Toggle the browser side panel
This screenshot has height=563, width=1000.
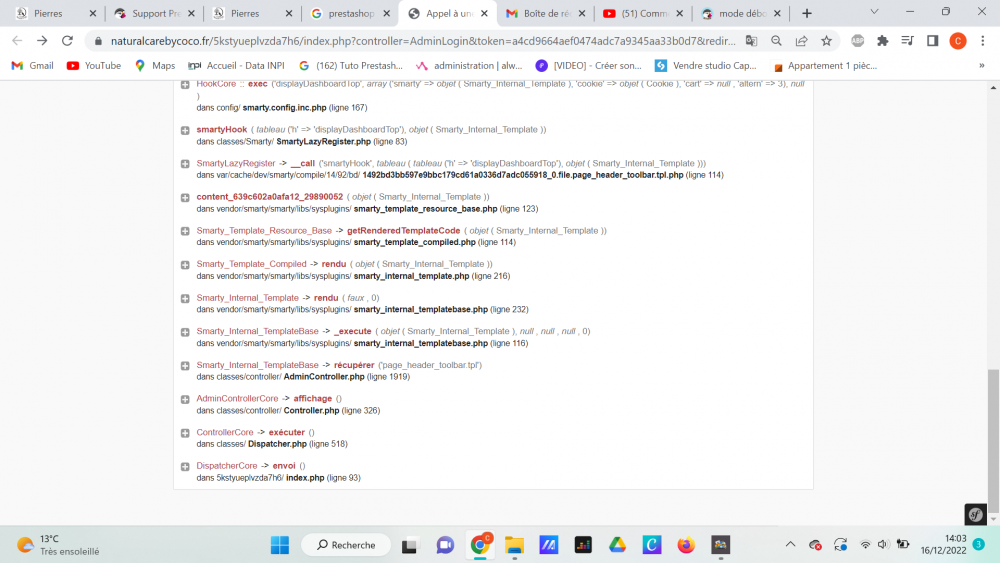(x=932, y=41)
